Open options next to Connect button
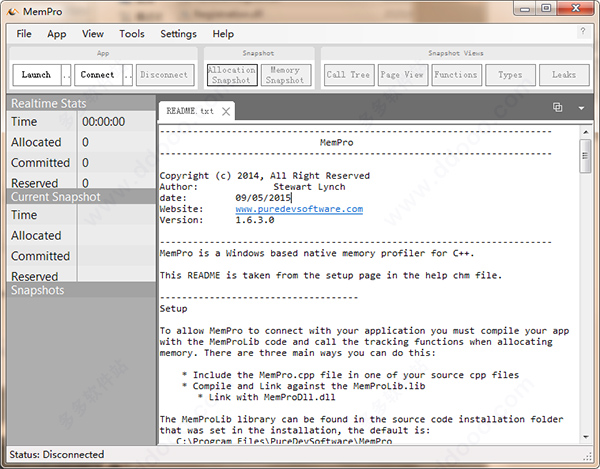 [x=128, y=75]
